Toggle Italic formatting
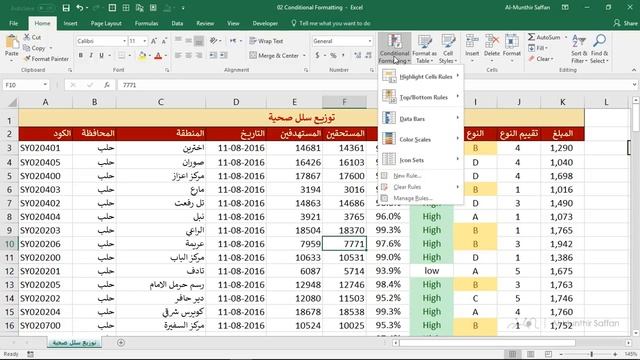 tap(91, 56)
